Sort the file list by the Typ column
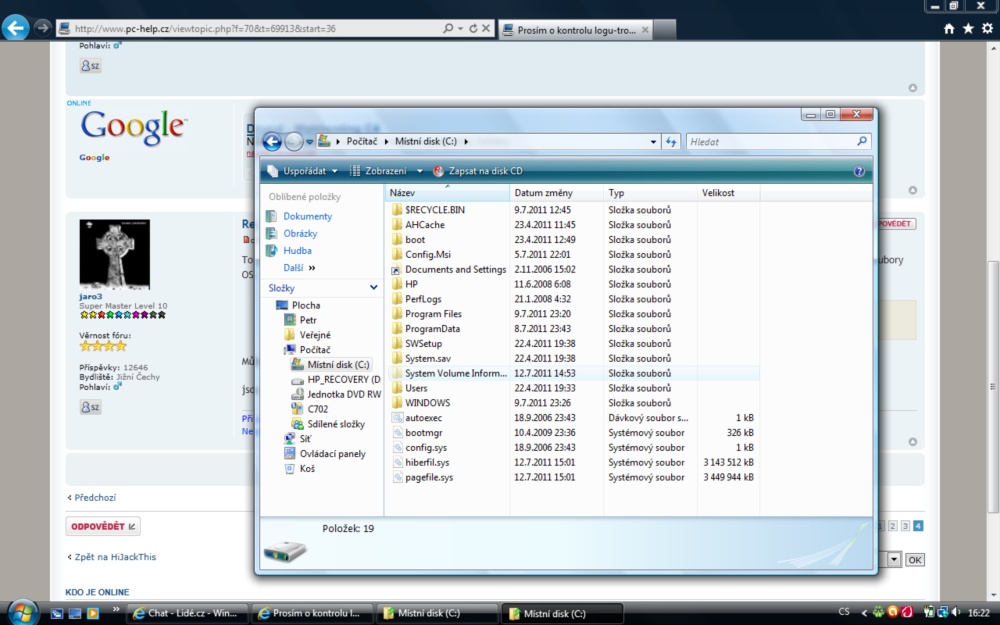Screen dimensions: 1000x625 pos(650,193)
